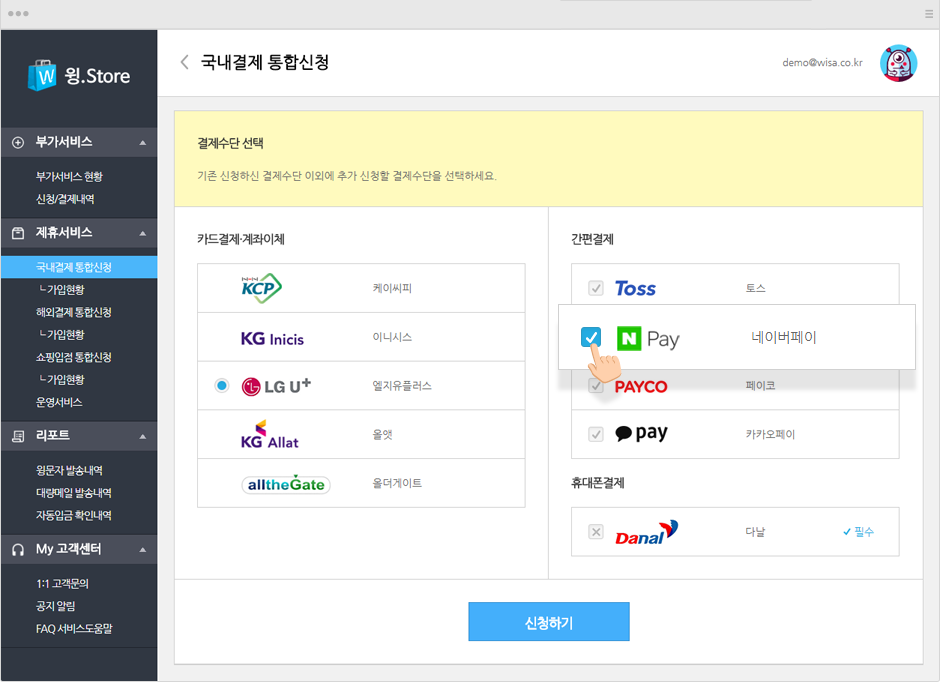Collapse the My 고객센터 section arrow
The width and height of the screenshot is (940, 682).
coord(143,550)
